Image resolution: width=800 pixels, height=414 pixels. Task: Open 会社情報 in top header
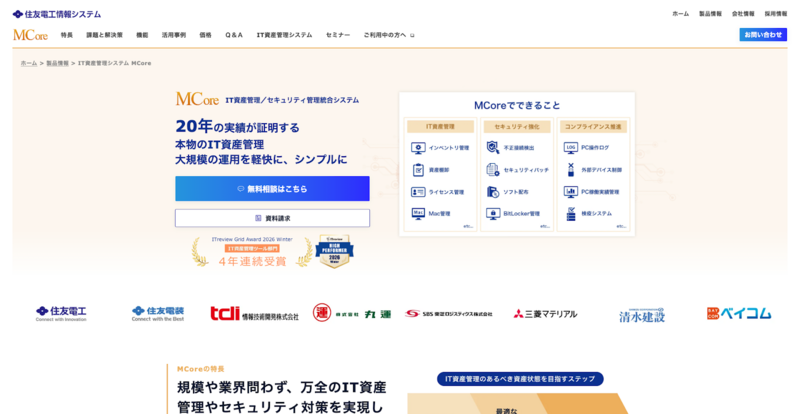coord(743,14)
